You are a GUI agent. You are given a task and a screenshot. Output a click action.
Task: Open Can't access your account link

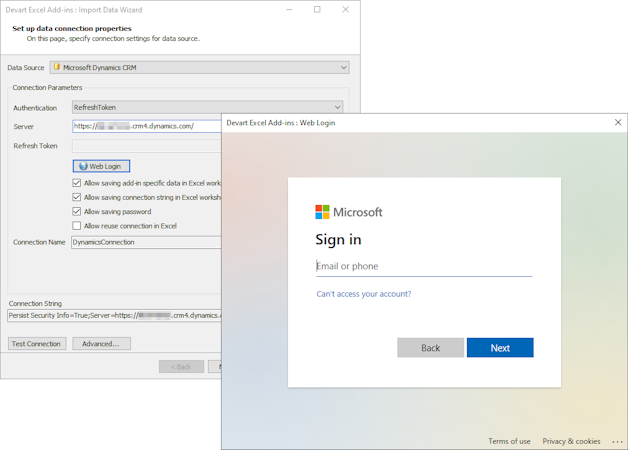coord(364,294)
